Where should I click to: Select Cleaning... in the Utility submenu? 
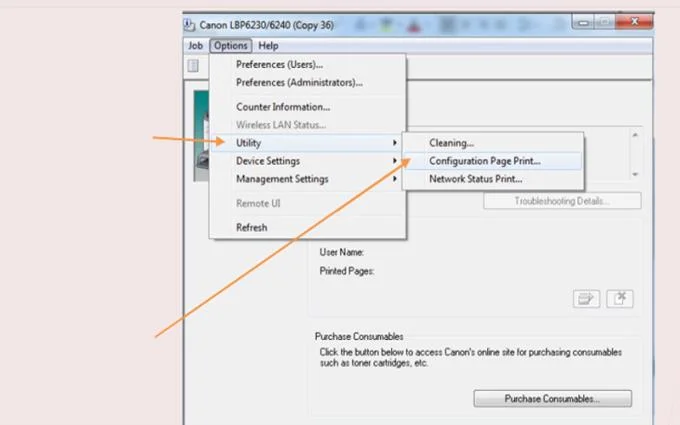point(493,143)
